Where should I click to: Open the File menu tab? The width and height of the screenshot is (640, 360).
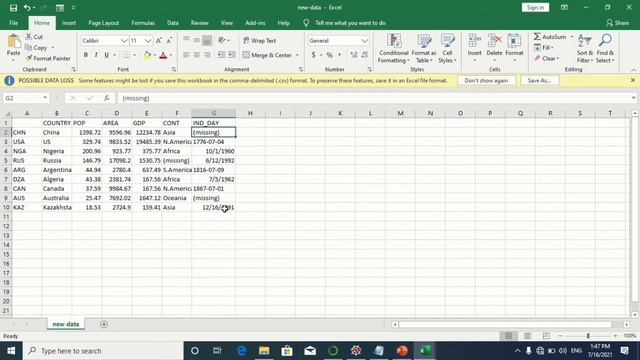13,23
